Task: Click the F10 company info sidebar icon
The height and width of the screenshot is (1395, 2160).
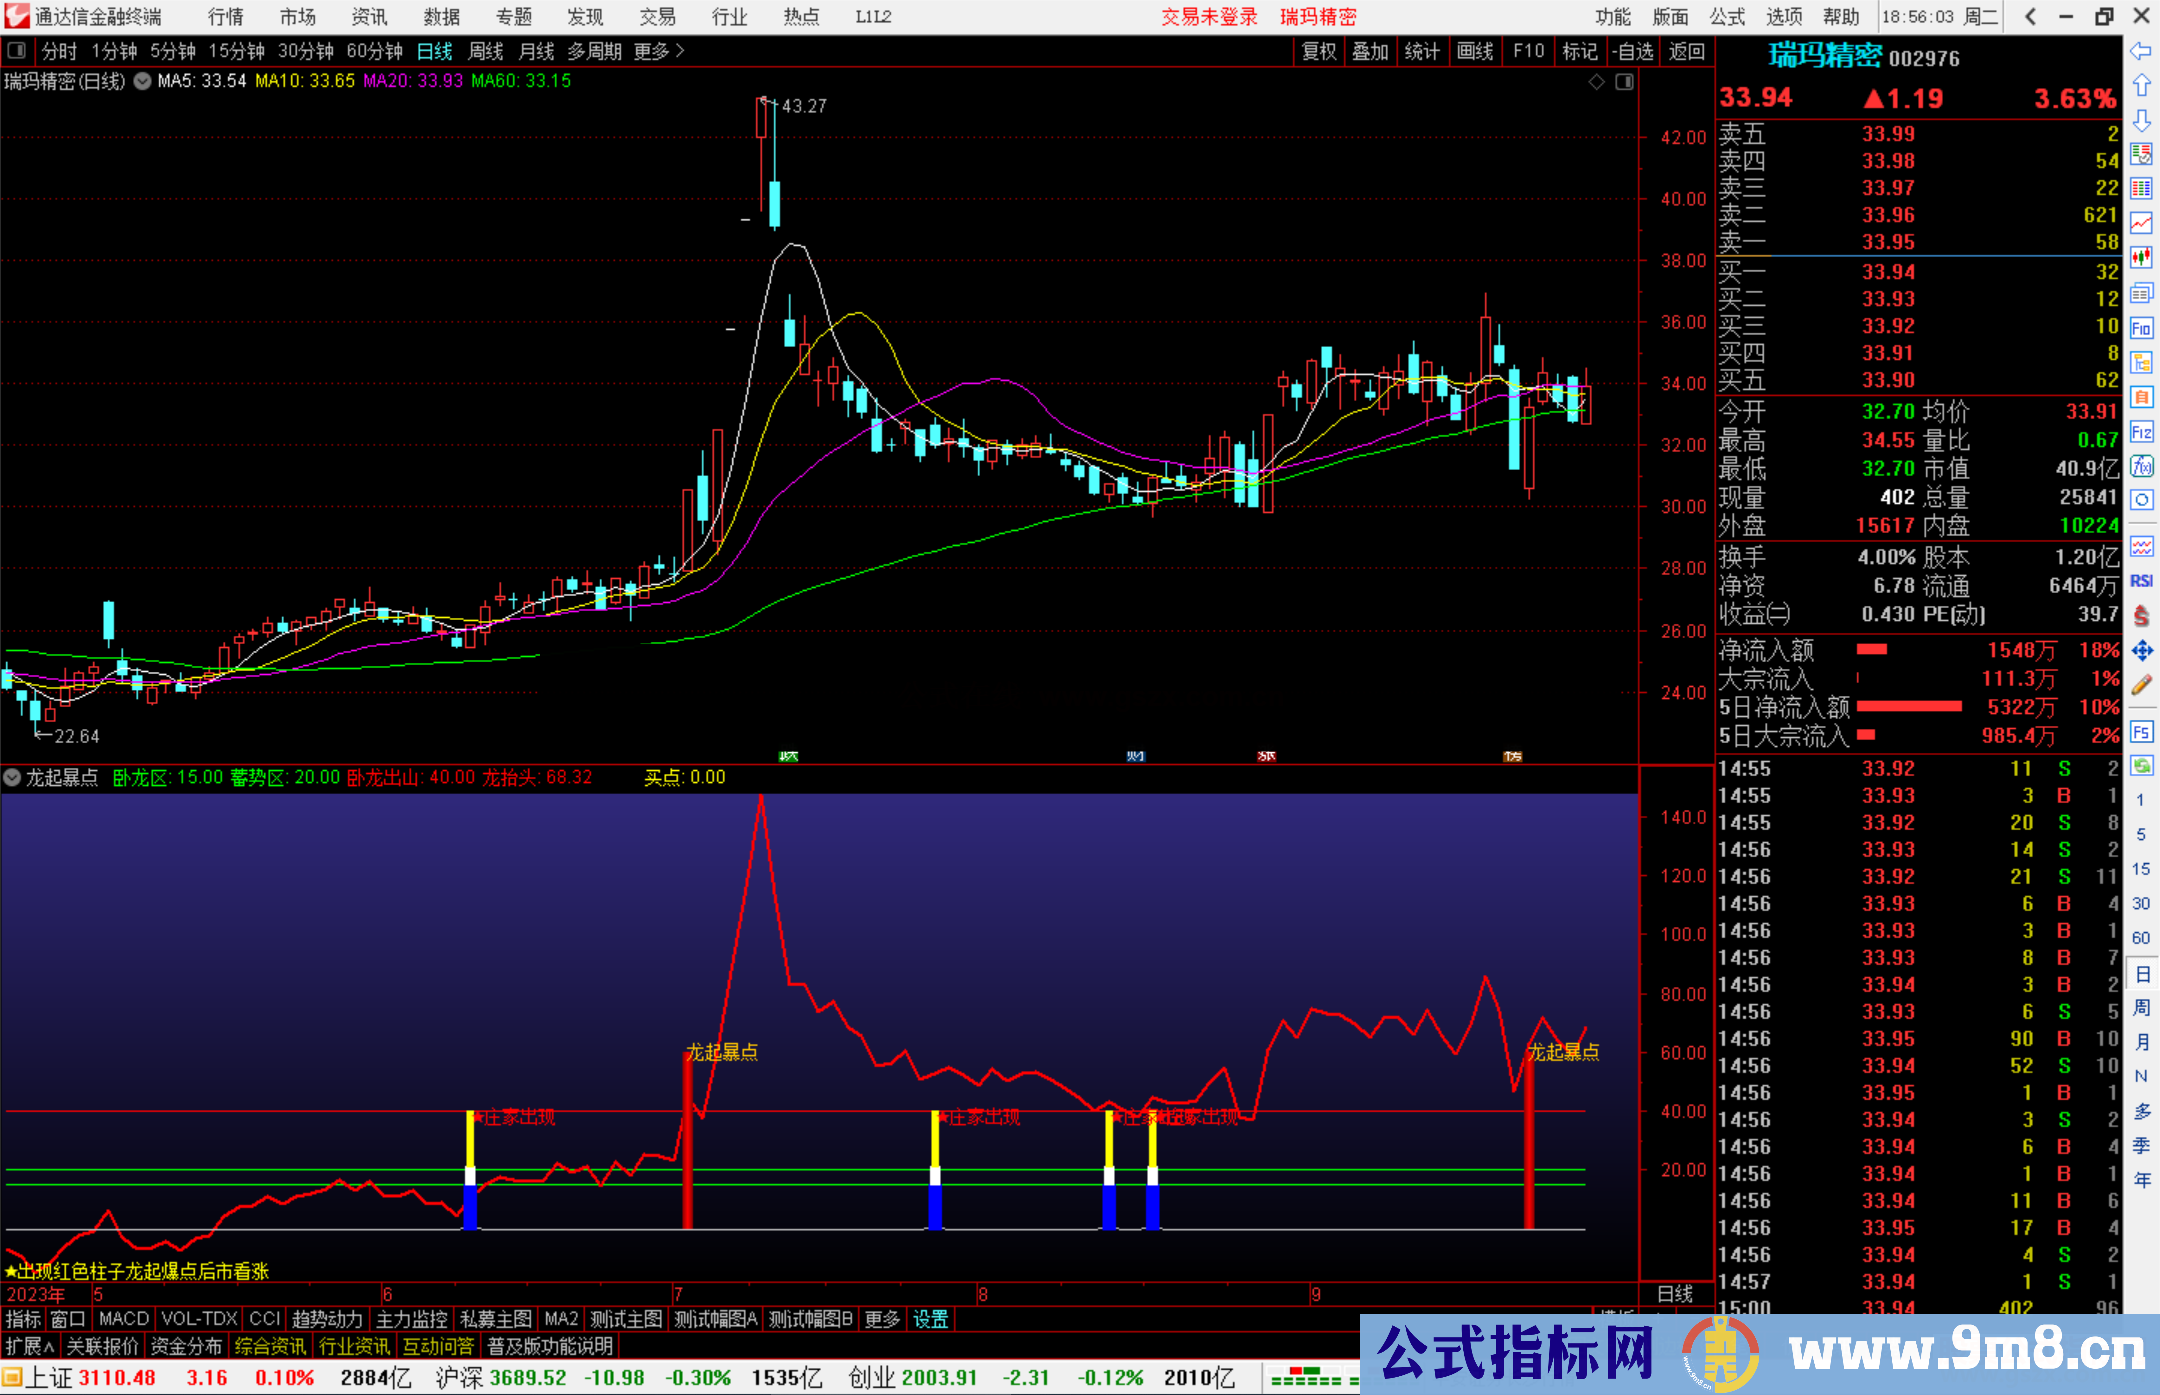Action: tap(2141, 328)
